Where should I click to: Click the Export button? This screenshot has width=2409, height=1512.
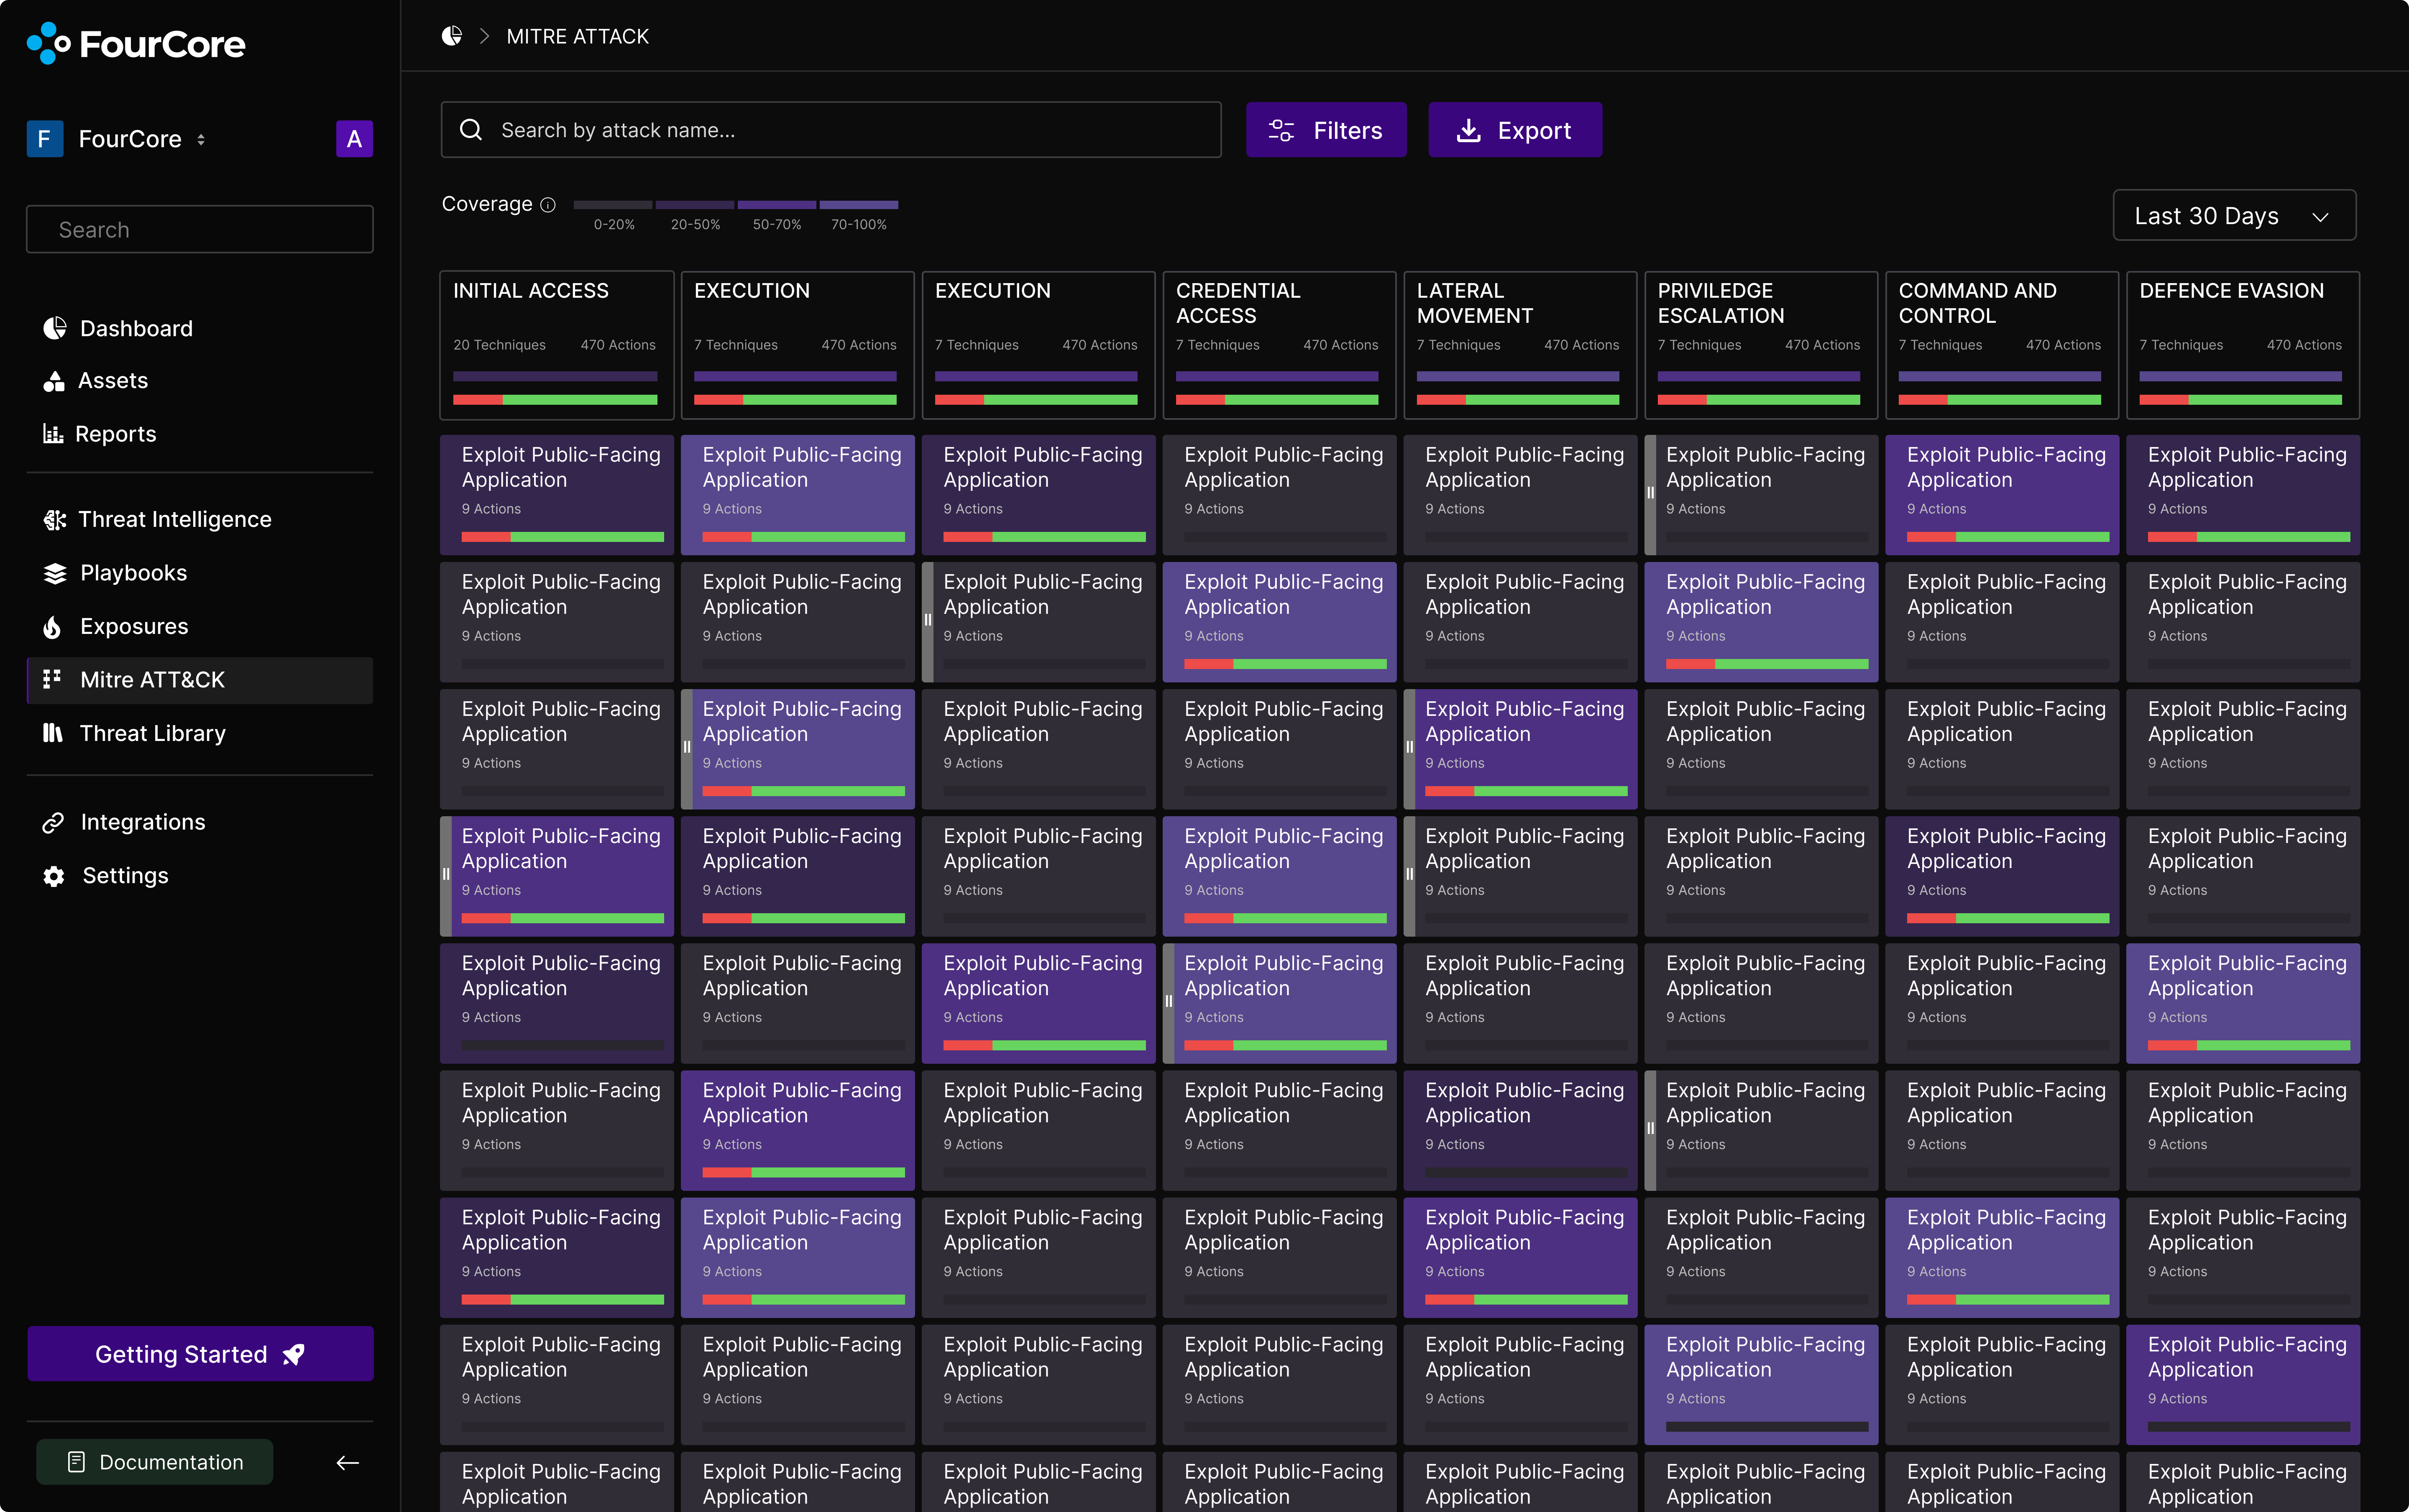pyautogui.click(x=1515, y=130)
